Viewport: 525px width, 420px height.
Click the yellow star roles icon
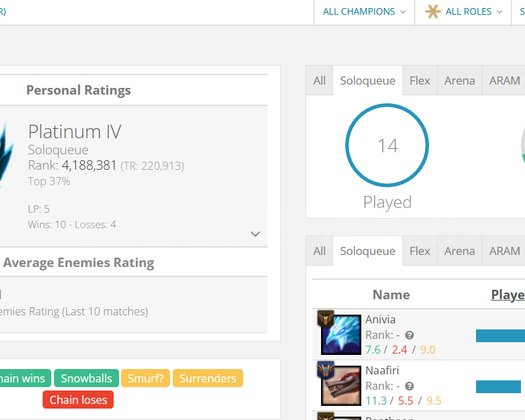tap(433, 12)
